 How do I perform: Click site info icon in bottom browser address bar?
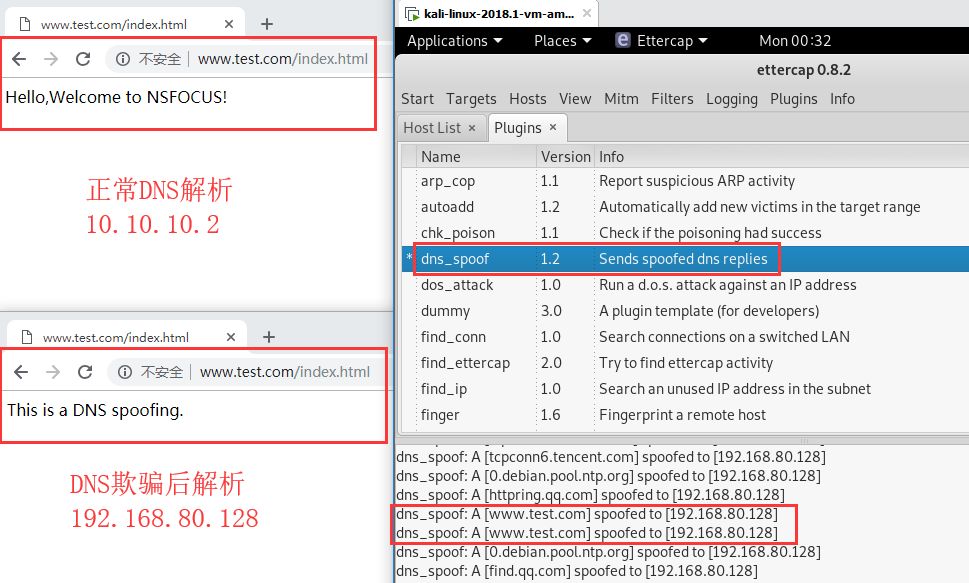(x=125, y=372)
